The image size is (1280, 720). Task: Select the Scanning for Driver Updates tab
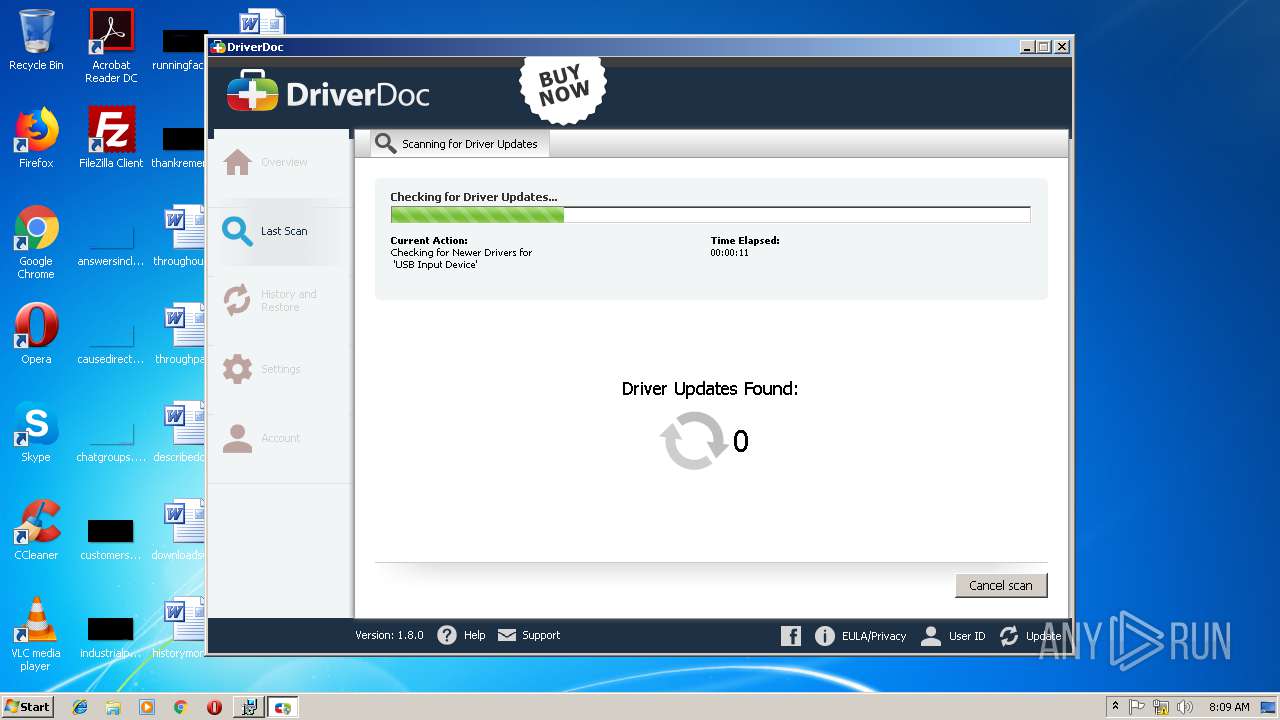[x=459, y=144]
